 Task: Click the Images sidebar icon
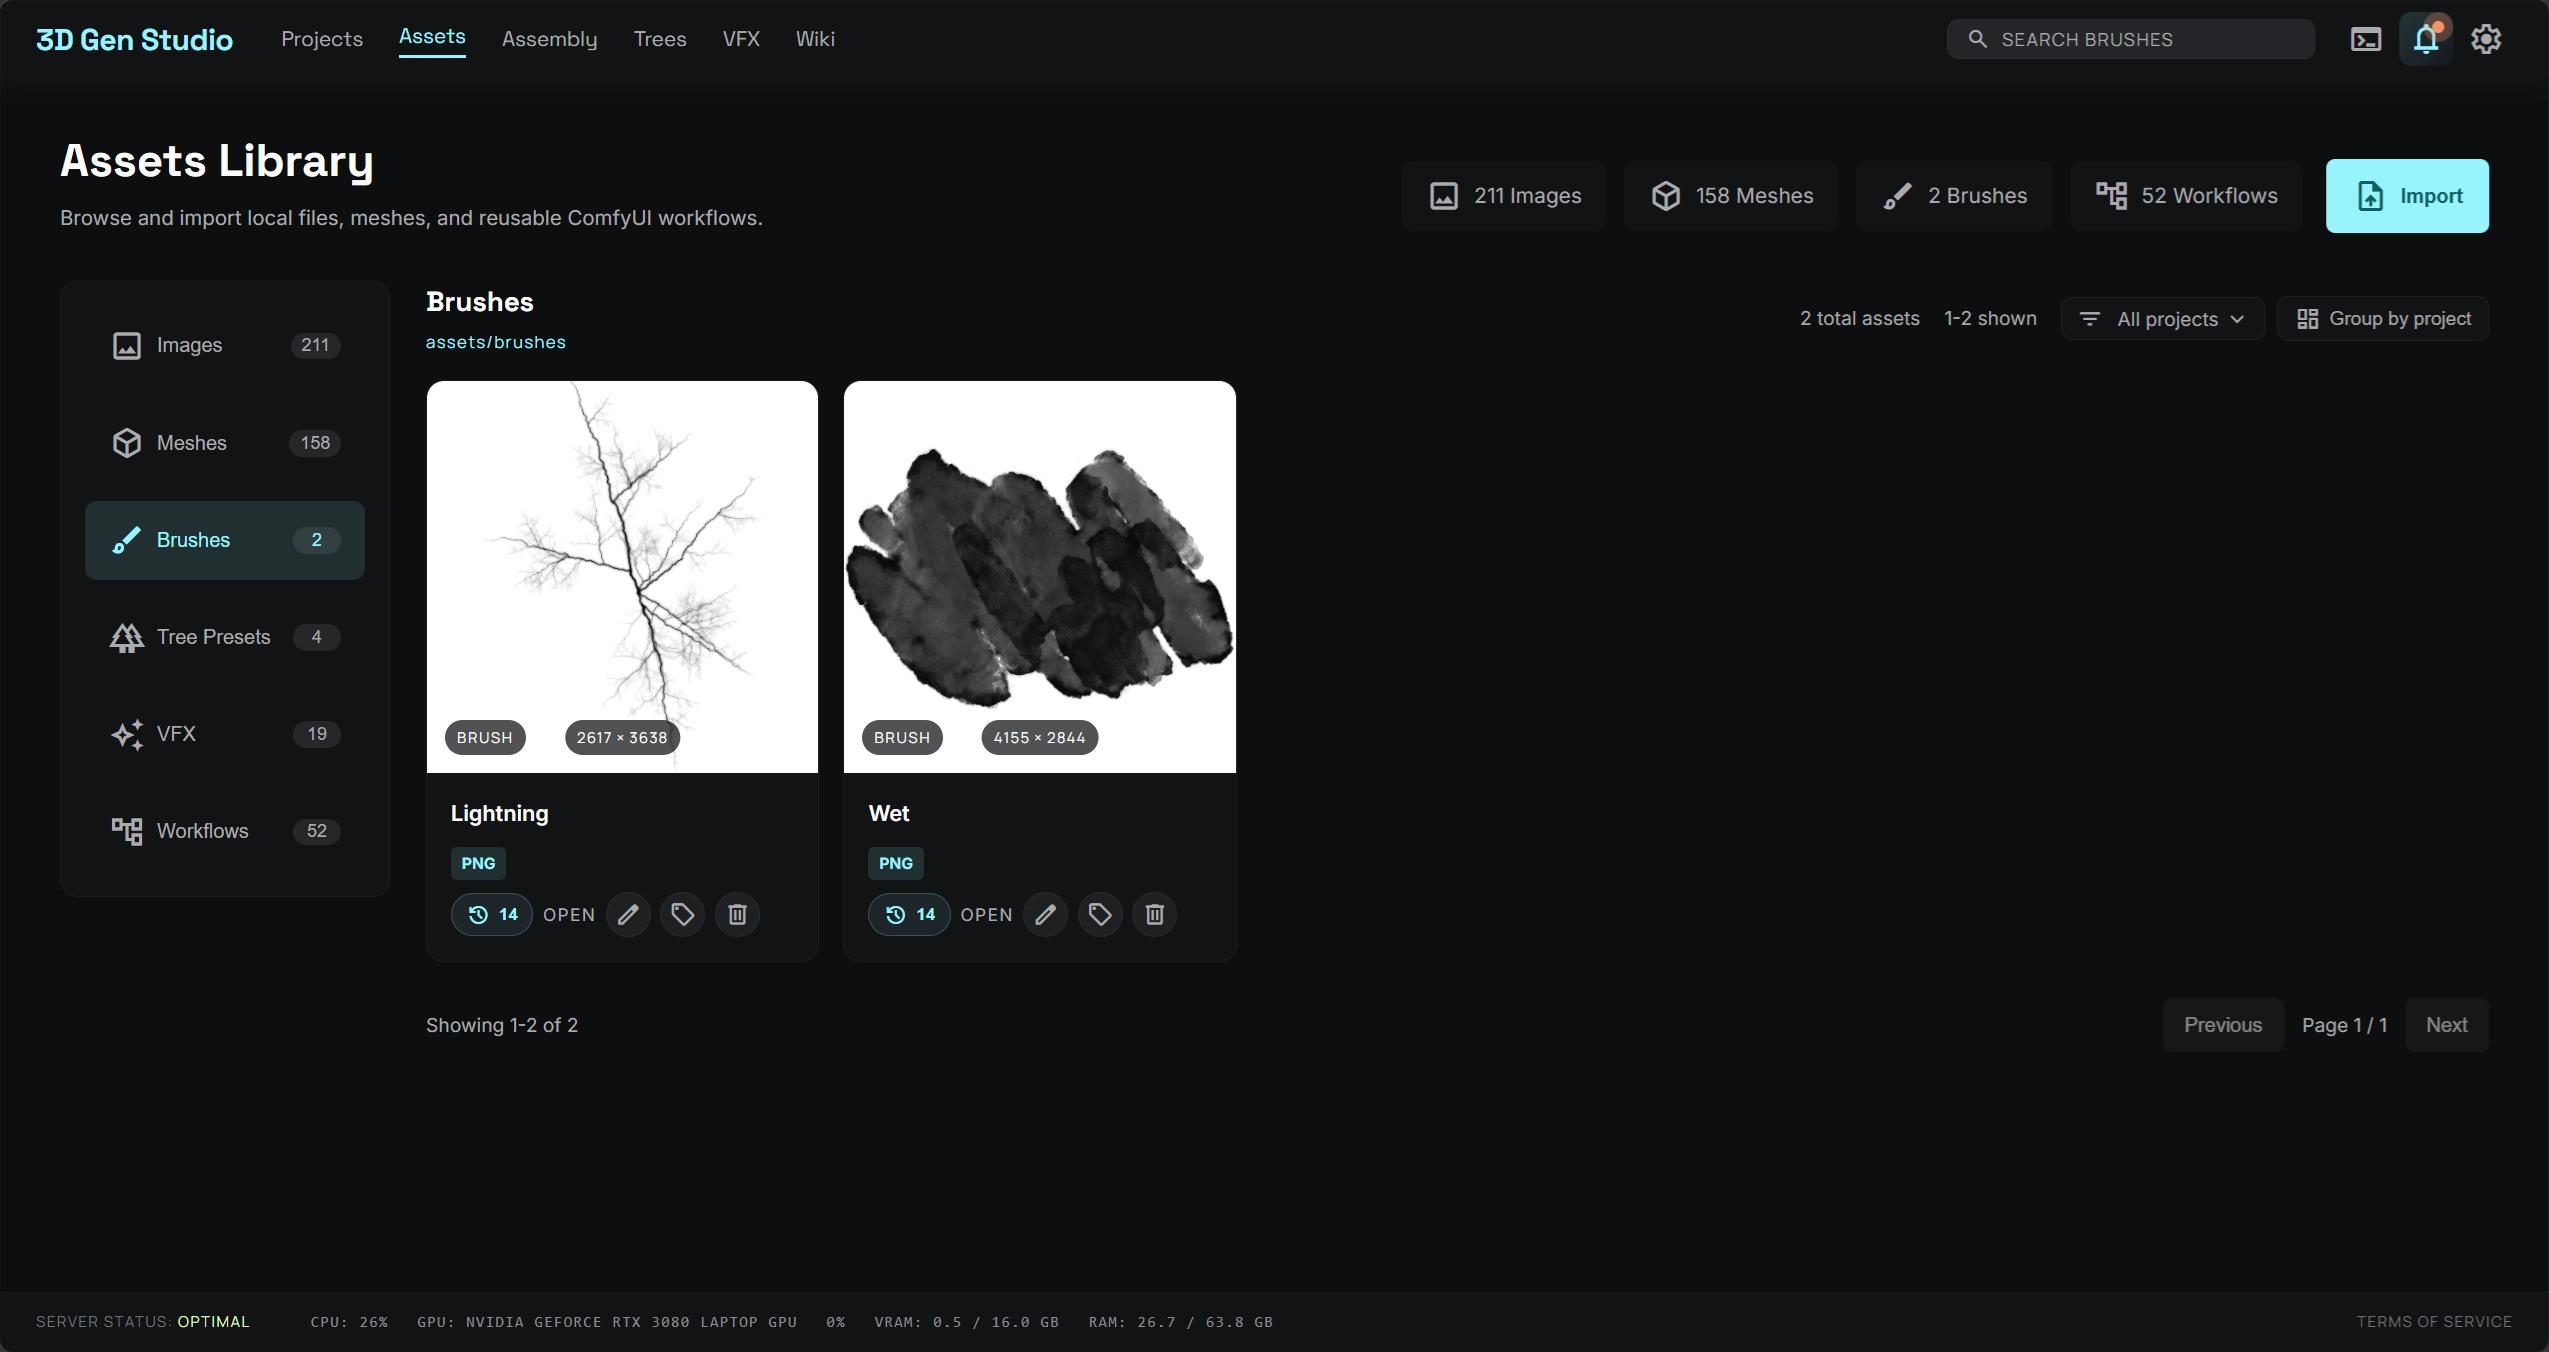[x=126, y=346]
